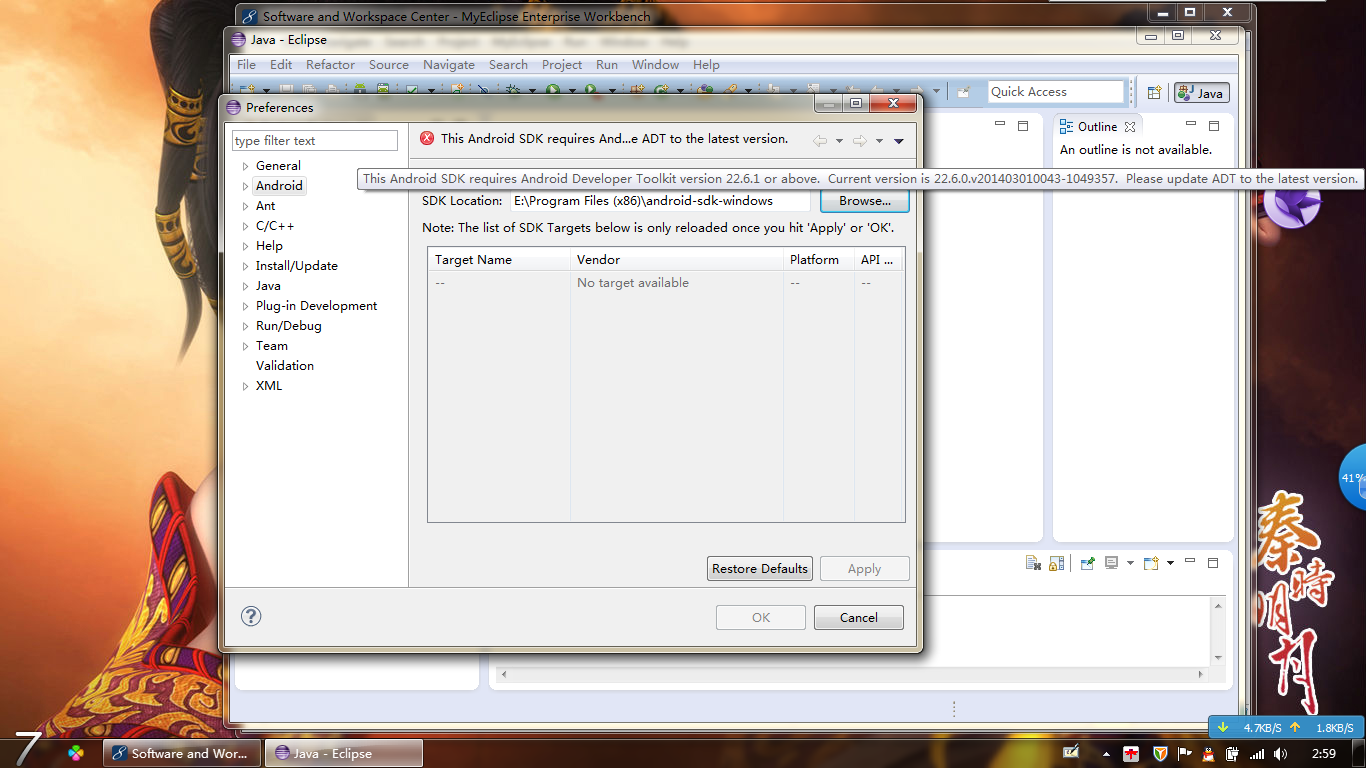Click the Restore Defaults button
The image size is (1366, 768).
pyautogui.click(x=760, y=568)
